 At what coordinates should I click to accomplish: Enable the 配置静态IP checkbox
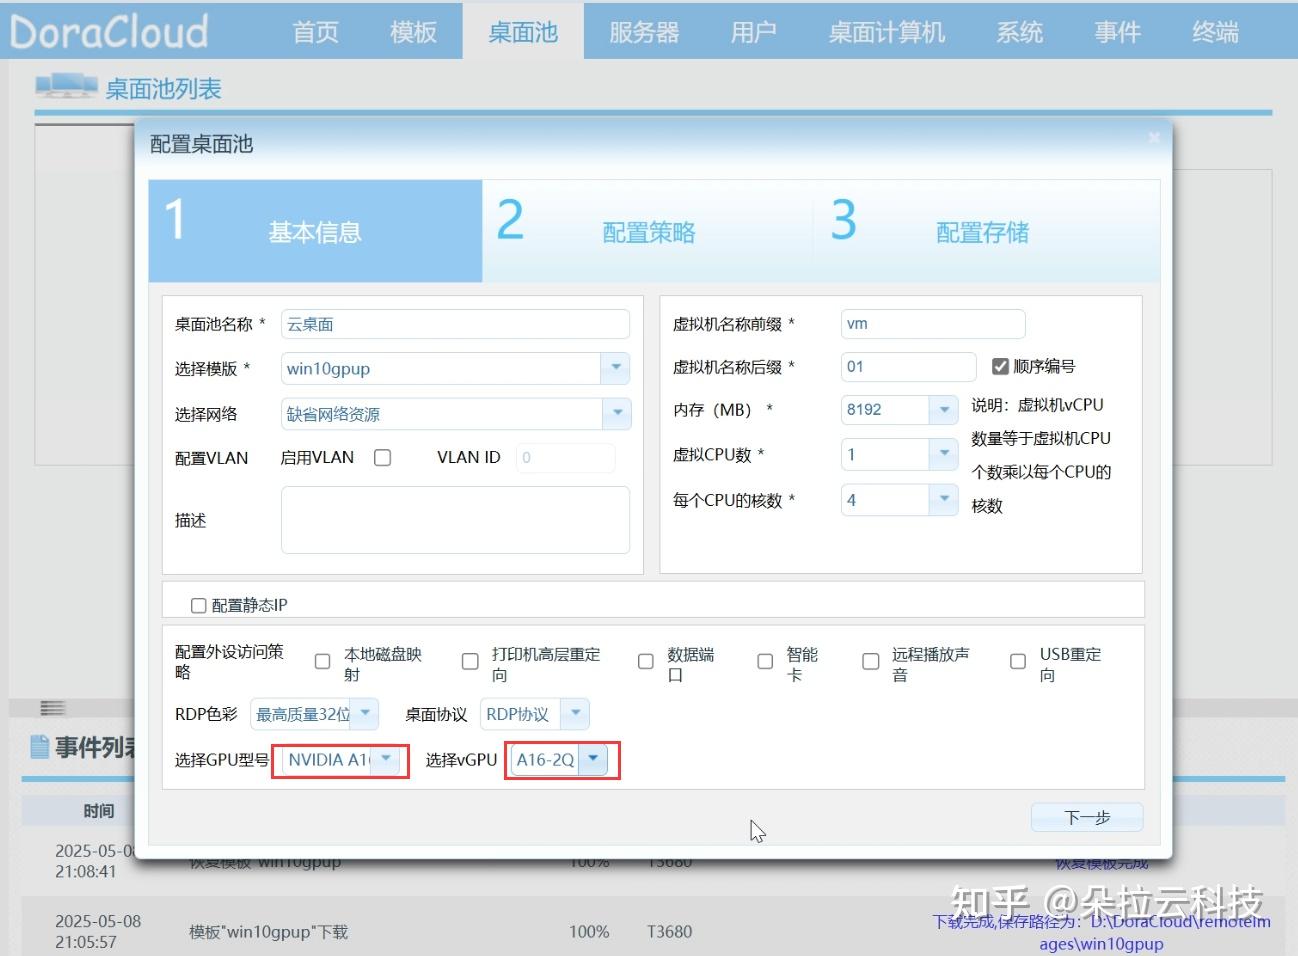click(x=198, y=604)
